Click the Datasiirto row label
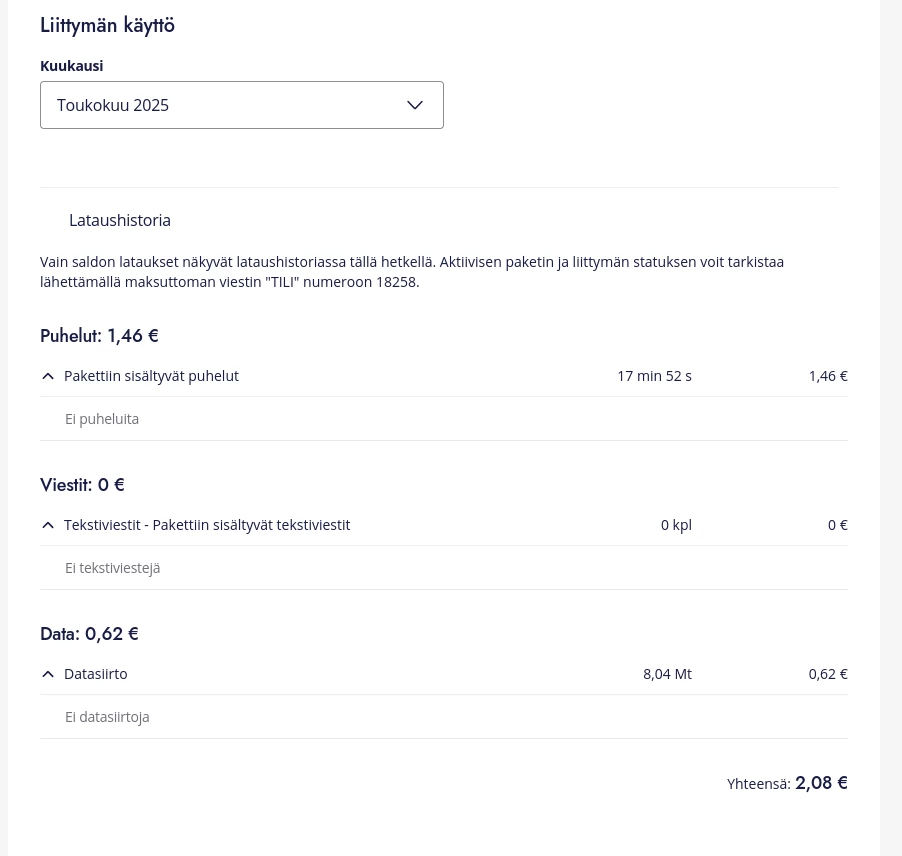The width and height of the screenshot is (902, 856). 95,674
